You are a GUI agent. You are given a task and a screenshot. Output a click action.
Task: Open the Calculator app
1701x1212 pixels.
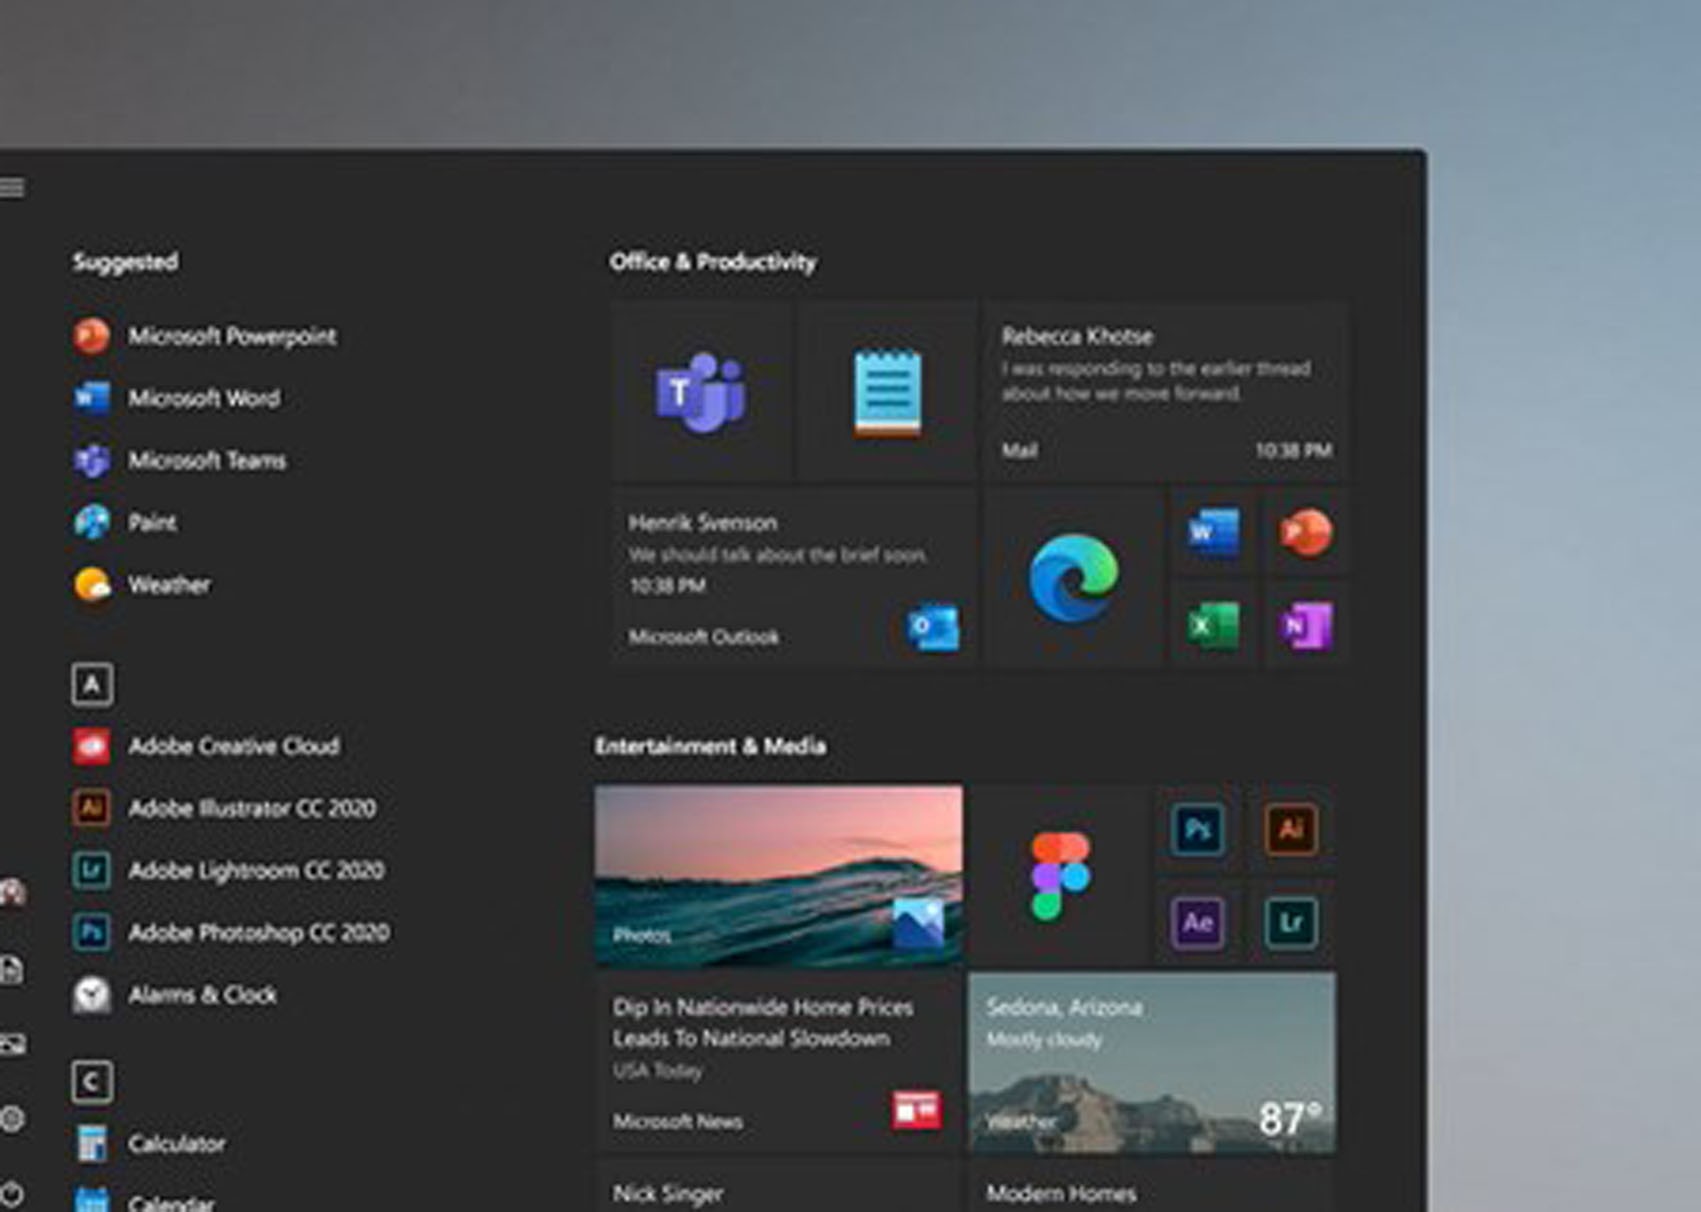pyautogui.click(x=150, y=1143)
